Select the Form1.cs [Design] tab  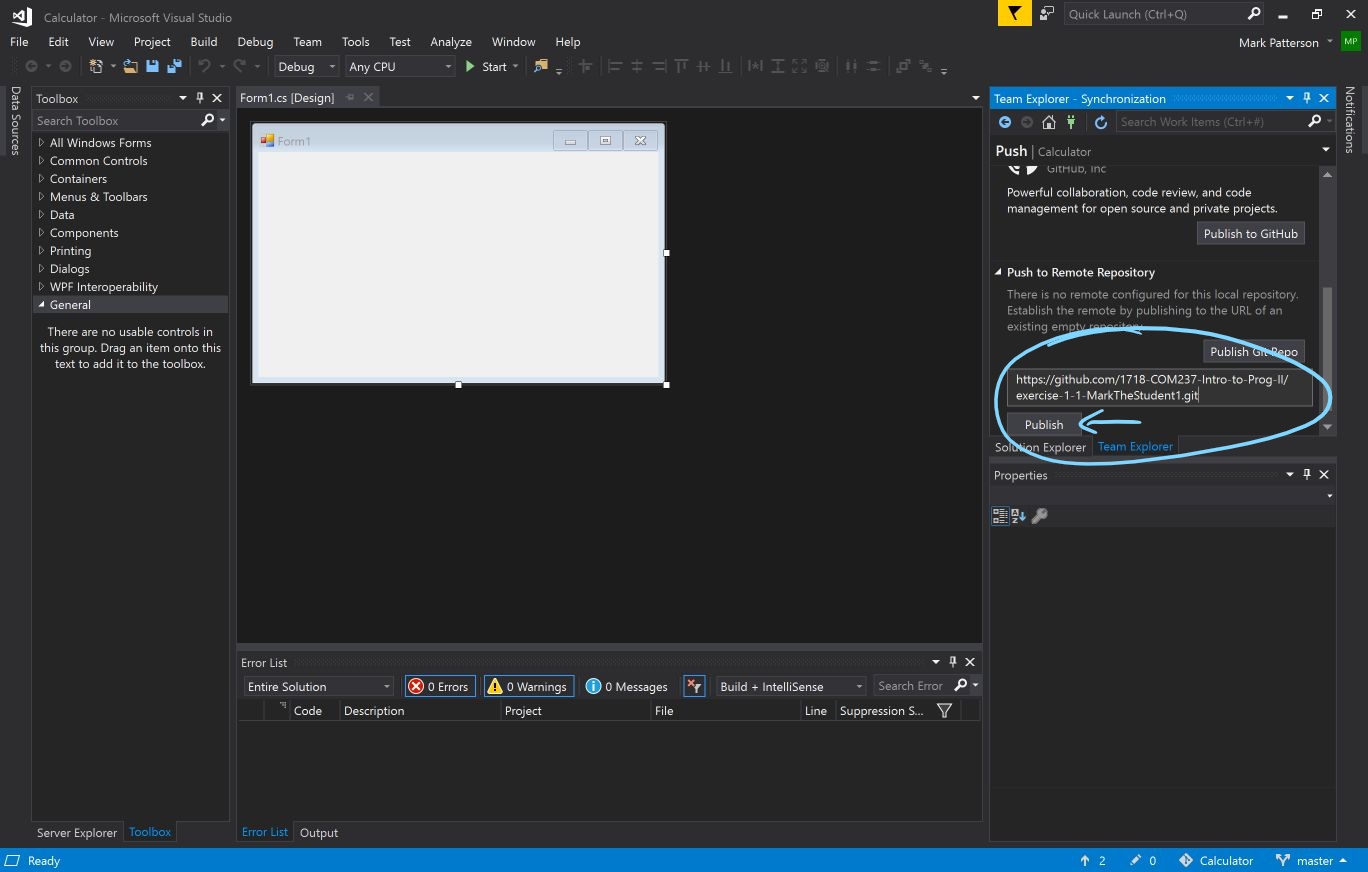pos(287,98)
